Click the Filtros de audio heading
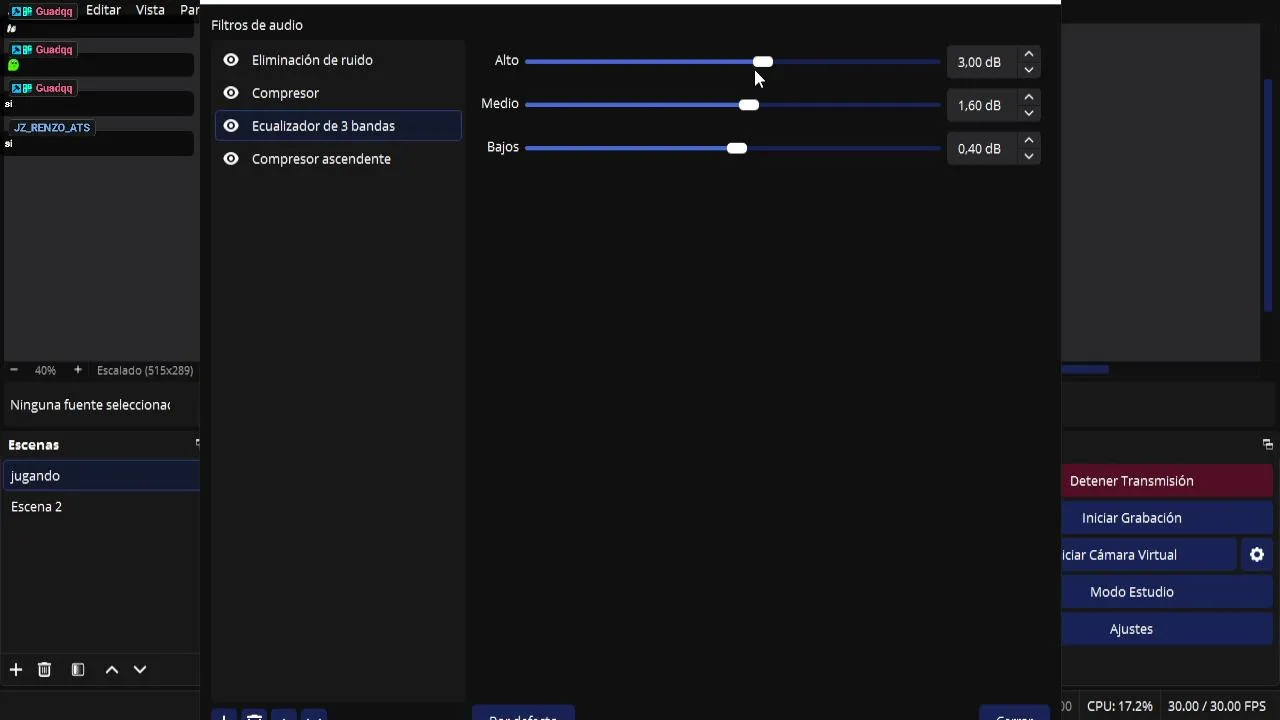Screen dimensions: 1280x720 coord(257,25)
